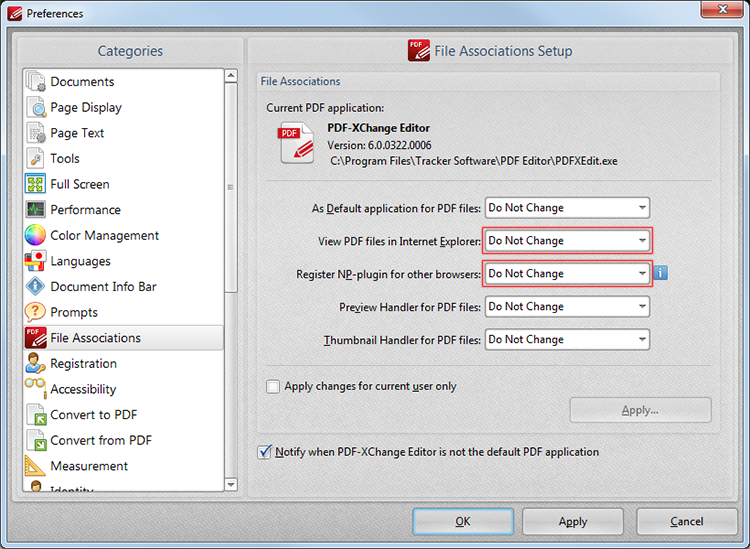Click the bottom Apply button
Viewport: 750px width, 549px height.
click(x=573, y=521)
